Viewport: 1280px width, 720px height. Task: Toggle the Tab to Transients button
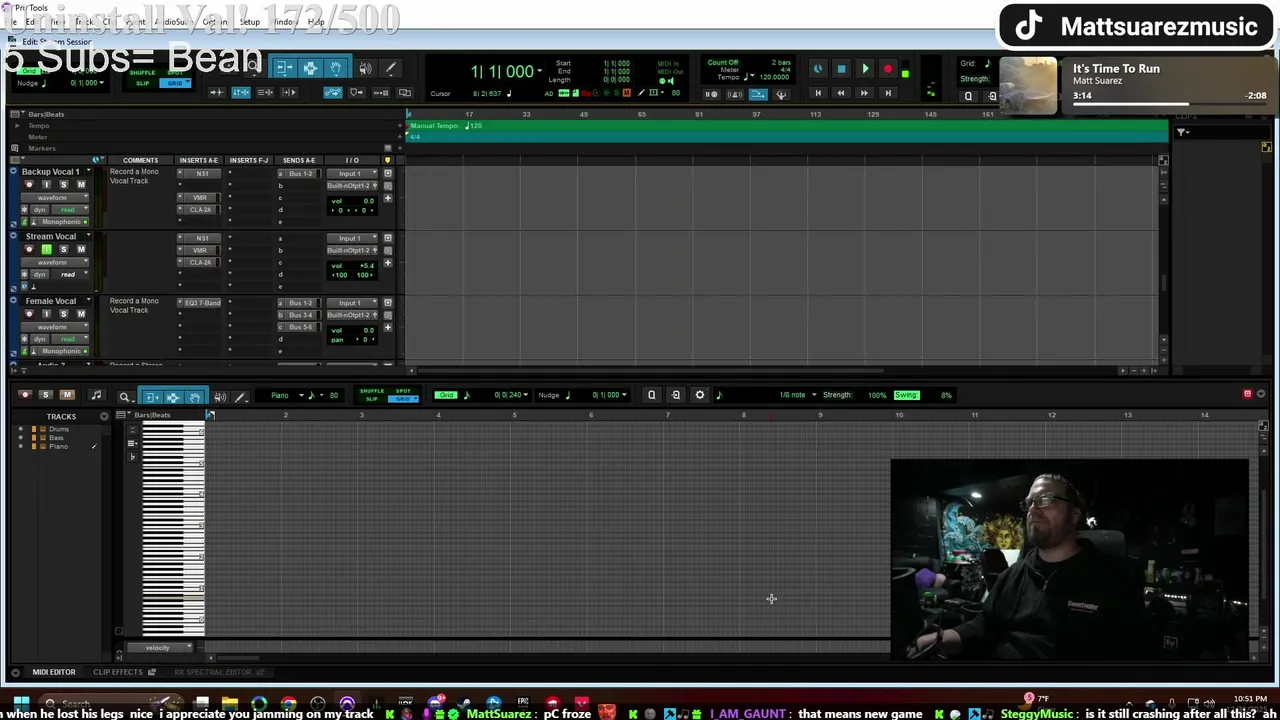217,92
